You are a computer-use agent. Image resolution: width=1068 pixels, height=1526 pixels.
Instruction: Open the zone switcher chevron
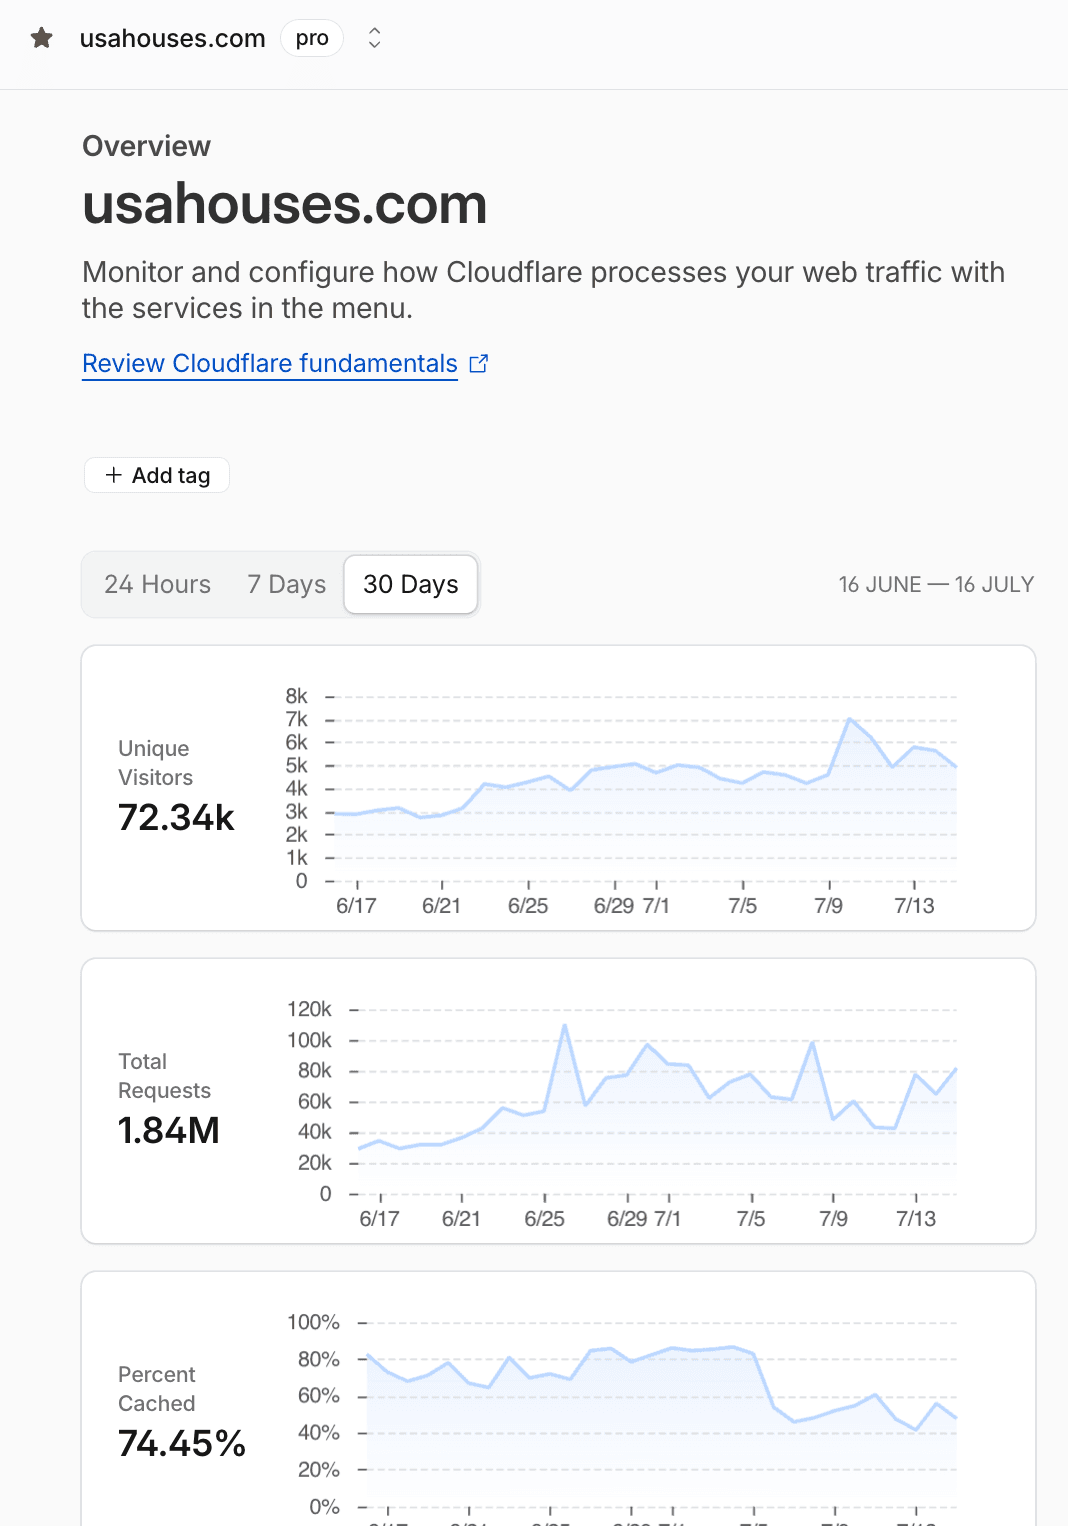[374, 38]
